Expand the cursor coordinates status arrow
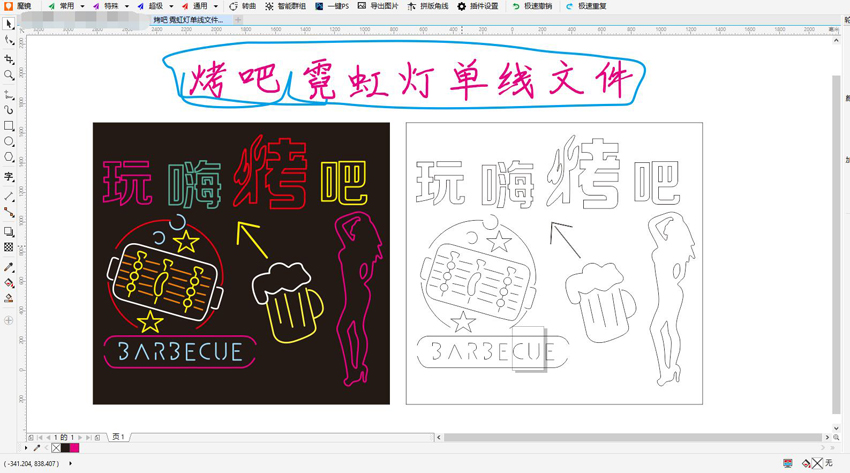This screenshot has height=473, width=850. point(70,464)
